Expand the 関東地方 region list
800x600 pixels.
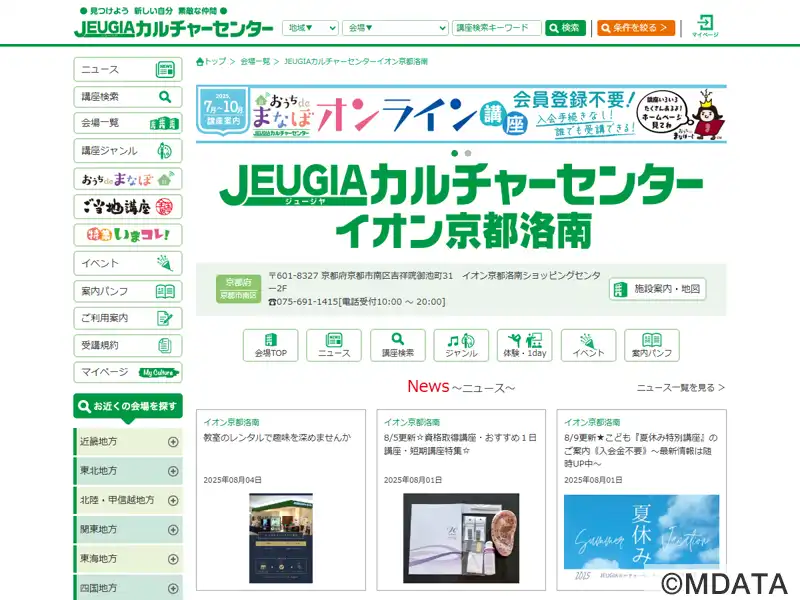[x=128, y=530]
